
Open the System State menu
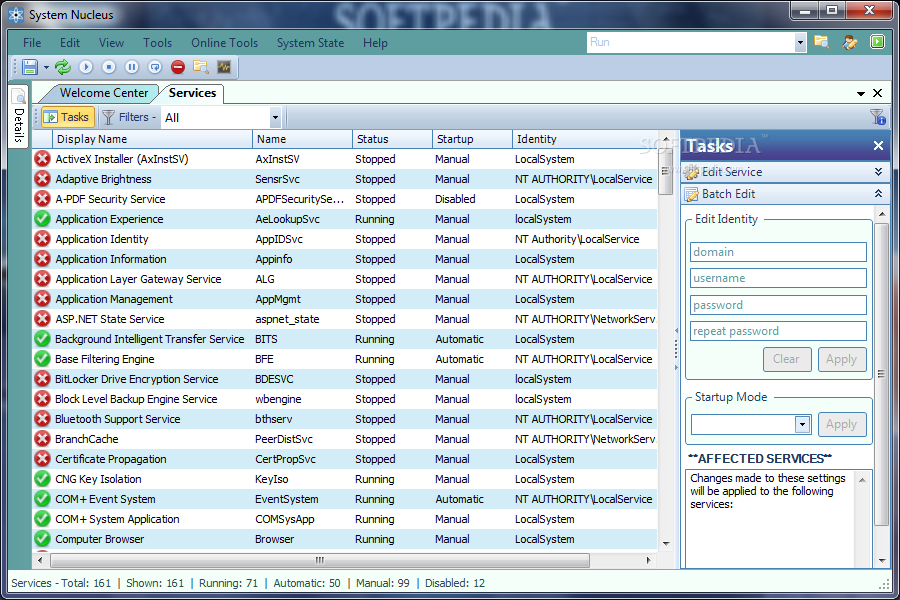pyautogui.click(x=310, y=43)
